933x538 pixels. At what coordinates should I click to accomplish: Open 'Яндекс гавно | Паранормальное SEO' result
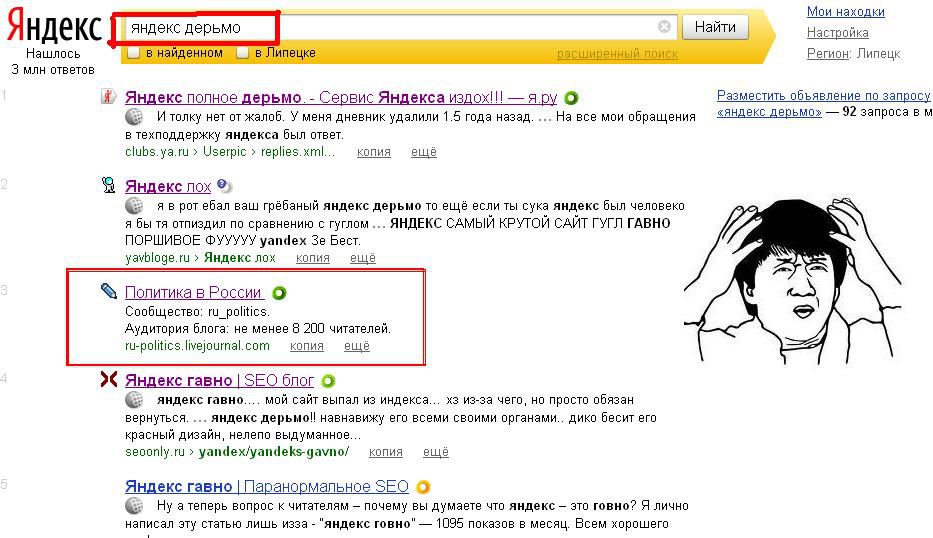pyautogui.click(x=267, y=486)
